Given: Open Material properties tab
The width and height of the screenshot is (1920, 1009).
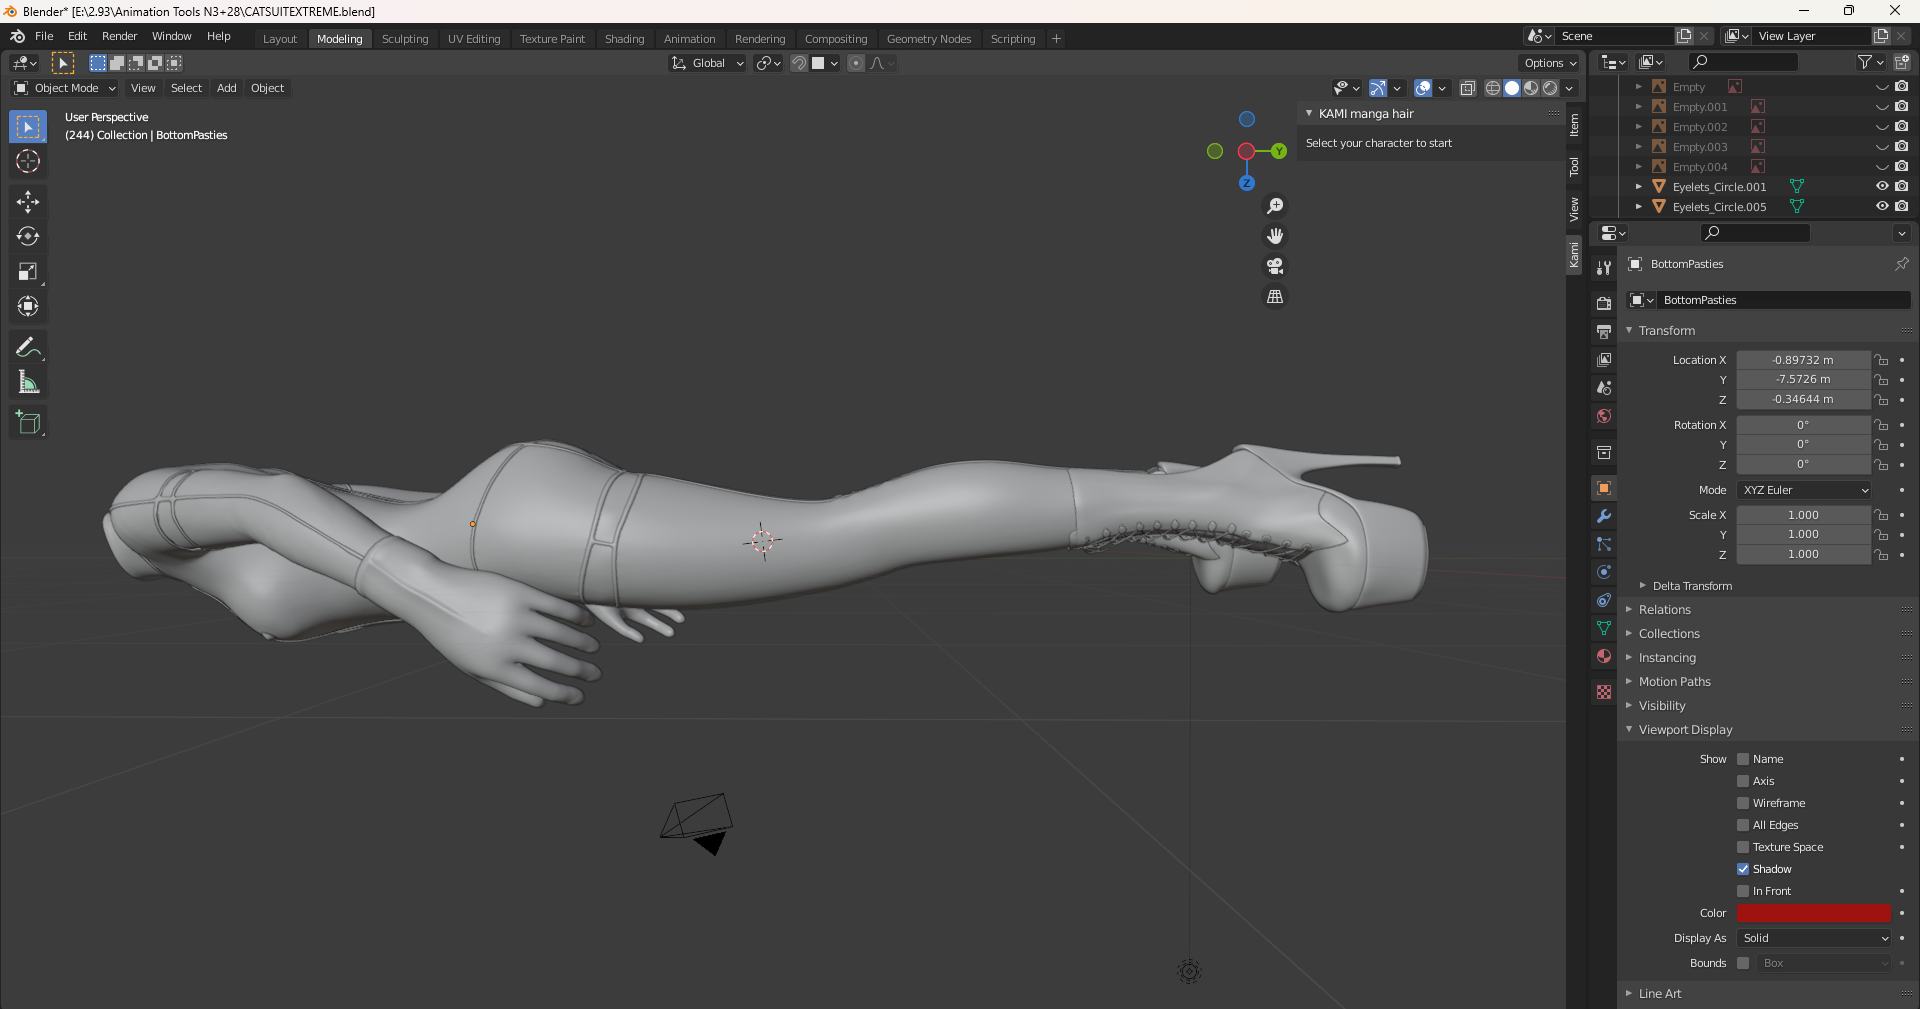Looking at the screenshot, I should click(1604, 657).
